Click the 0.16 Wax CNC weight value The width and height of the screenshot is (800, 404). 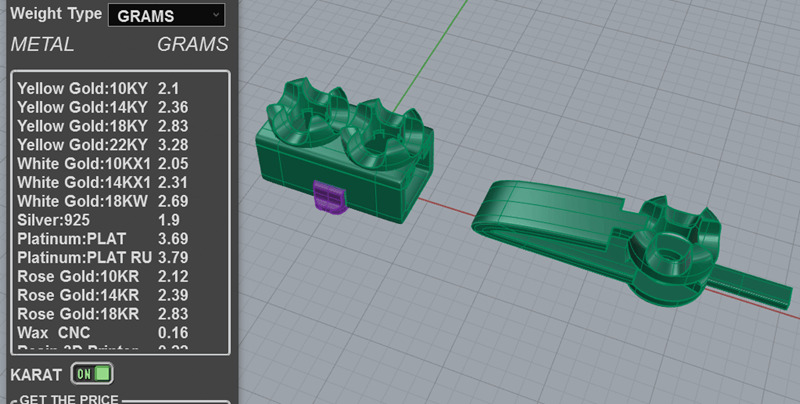(x=173, y=333)
